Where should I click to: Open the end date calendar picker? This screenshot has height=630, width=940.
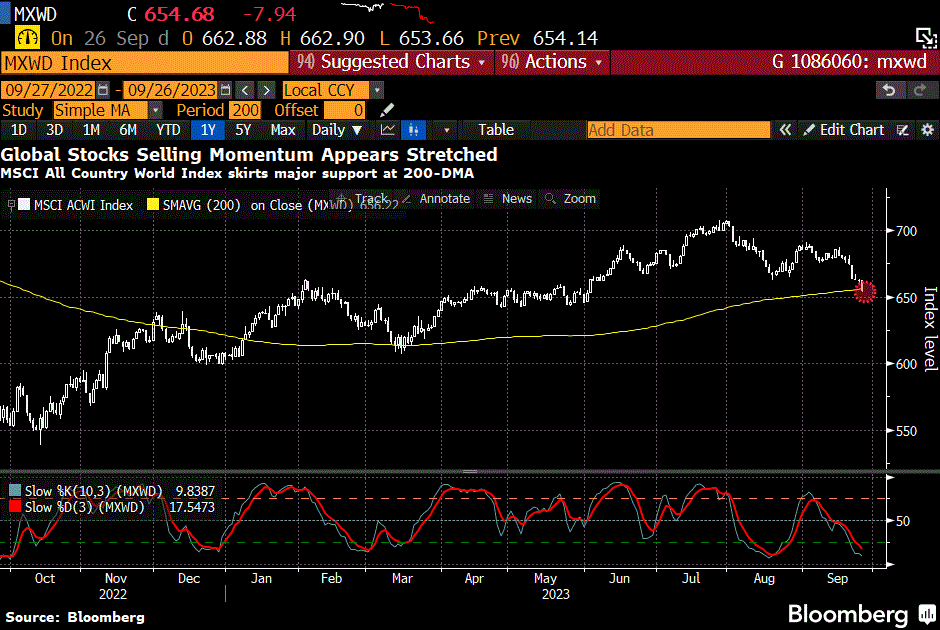tap(225, 90)
